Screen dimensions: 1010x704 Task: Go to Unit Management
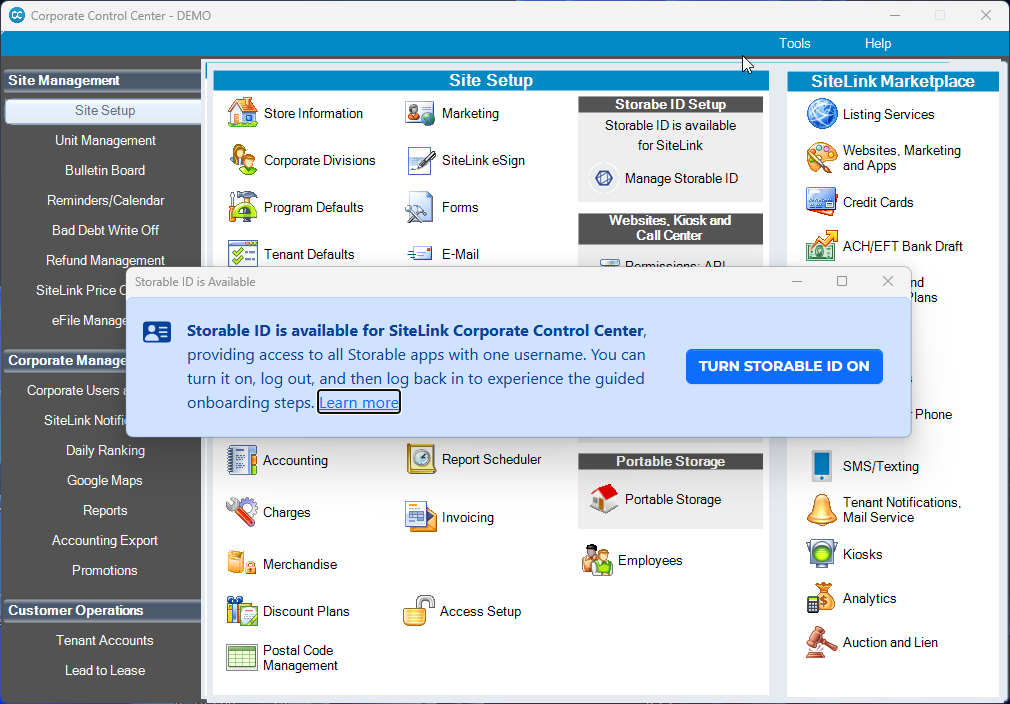(x=105, y=140)
